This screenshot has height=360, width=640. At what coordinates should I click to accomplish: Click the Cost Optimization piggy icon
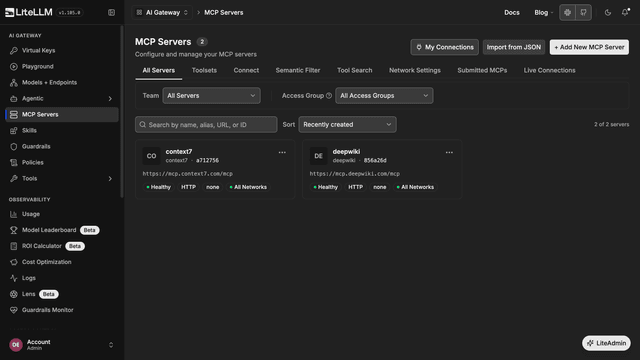pos(13,262)
